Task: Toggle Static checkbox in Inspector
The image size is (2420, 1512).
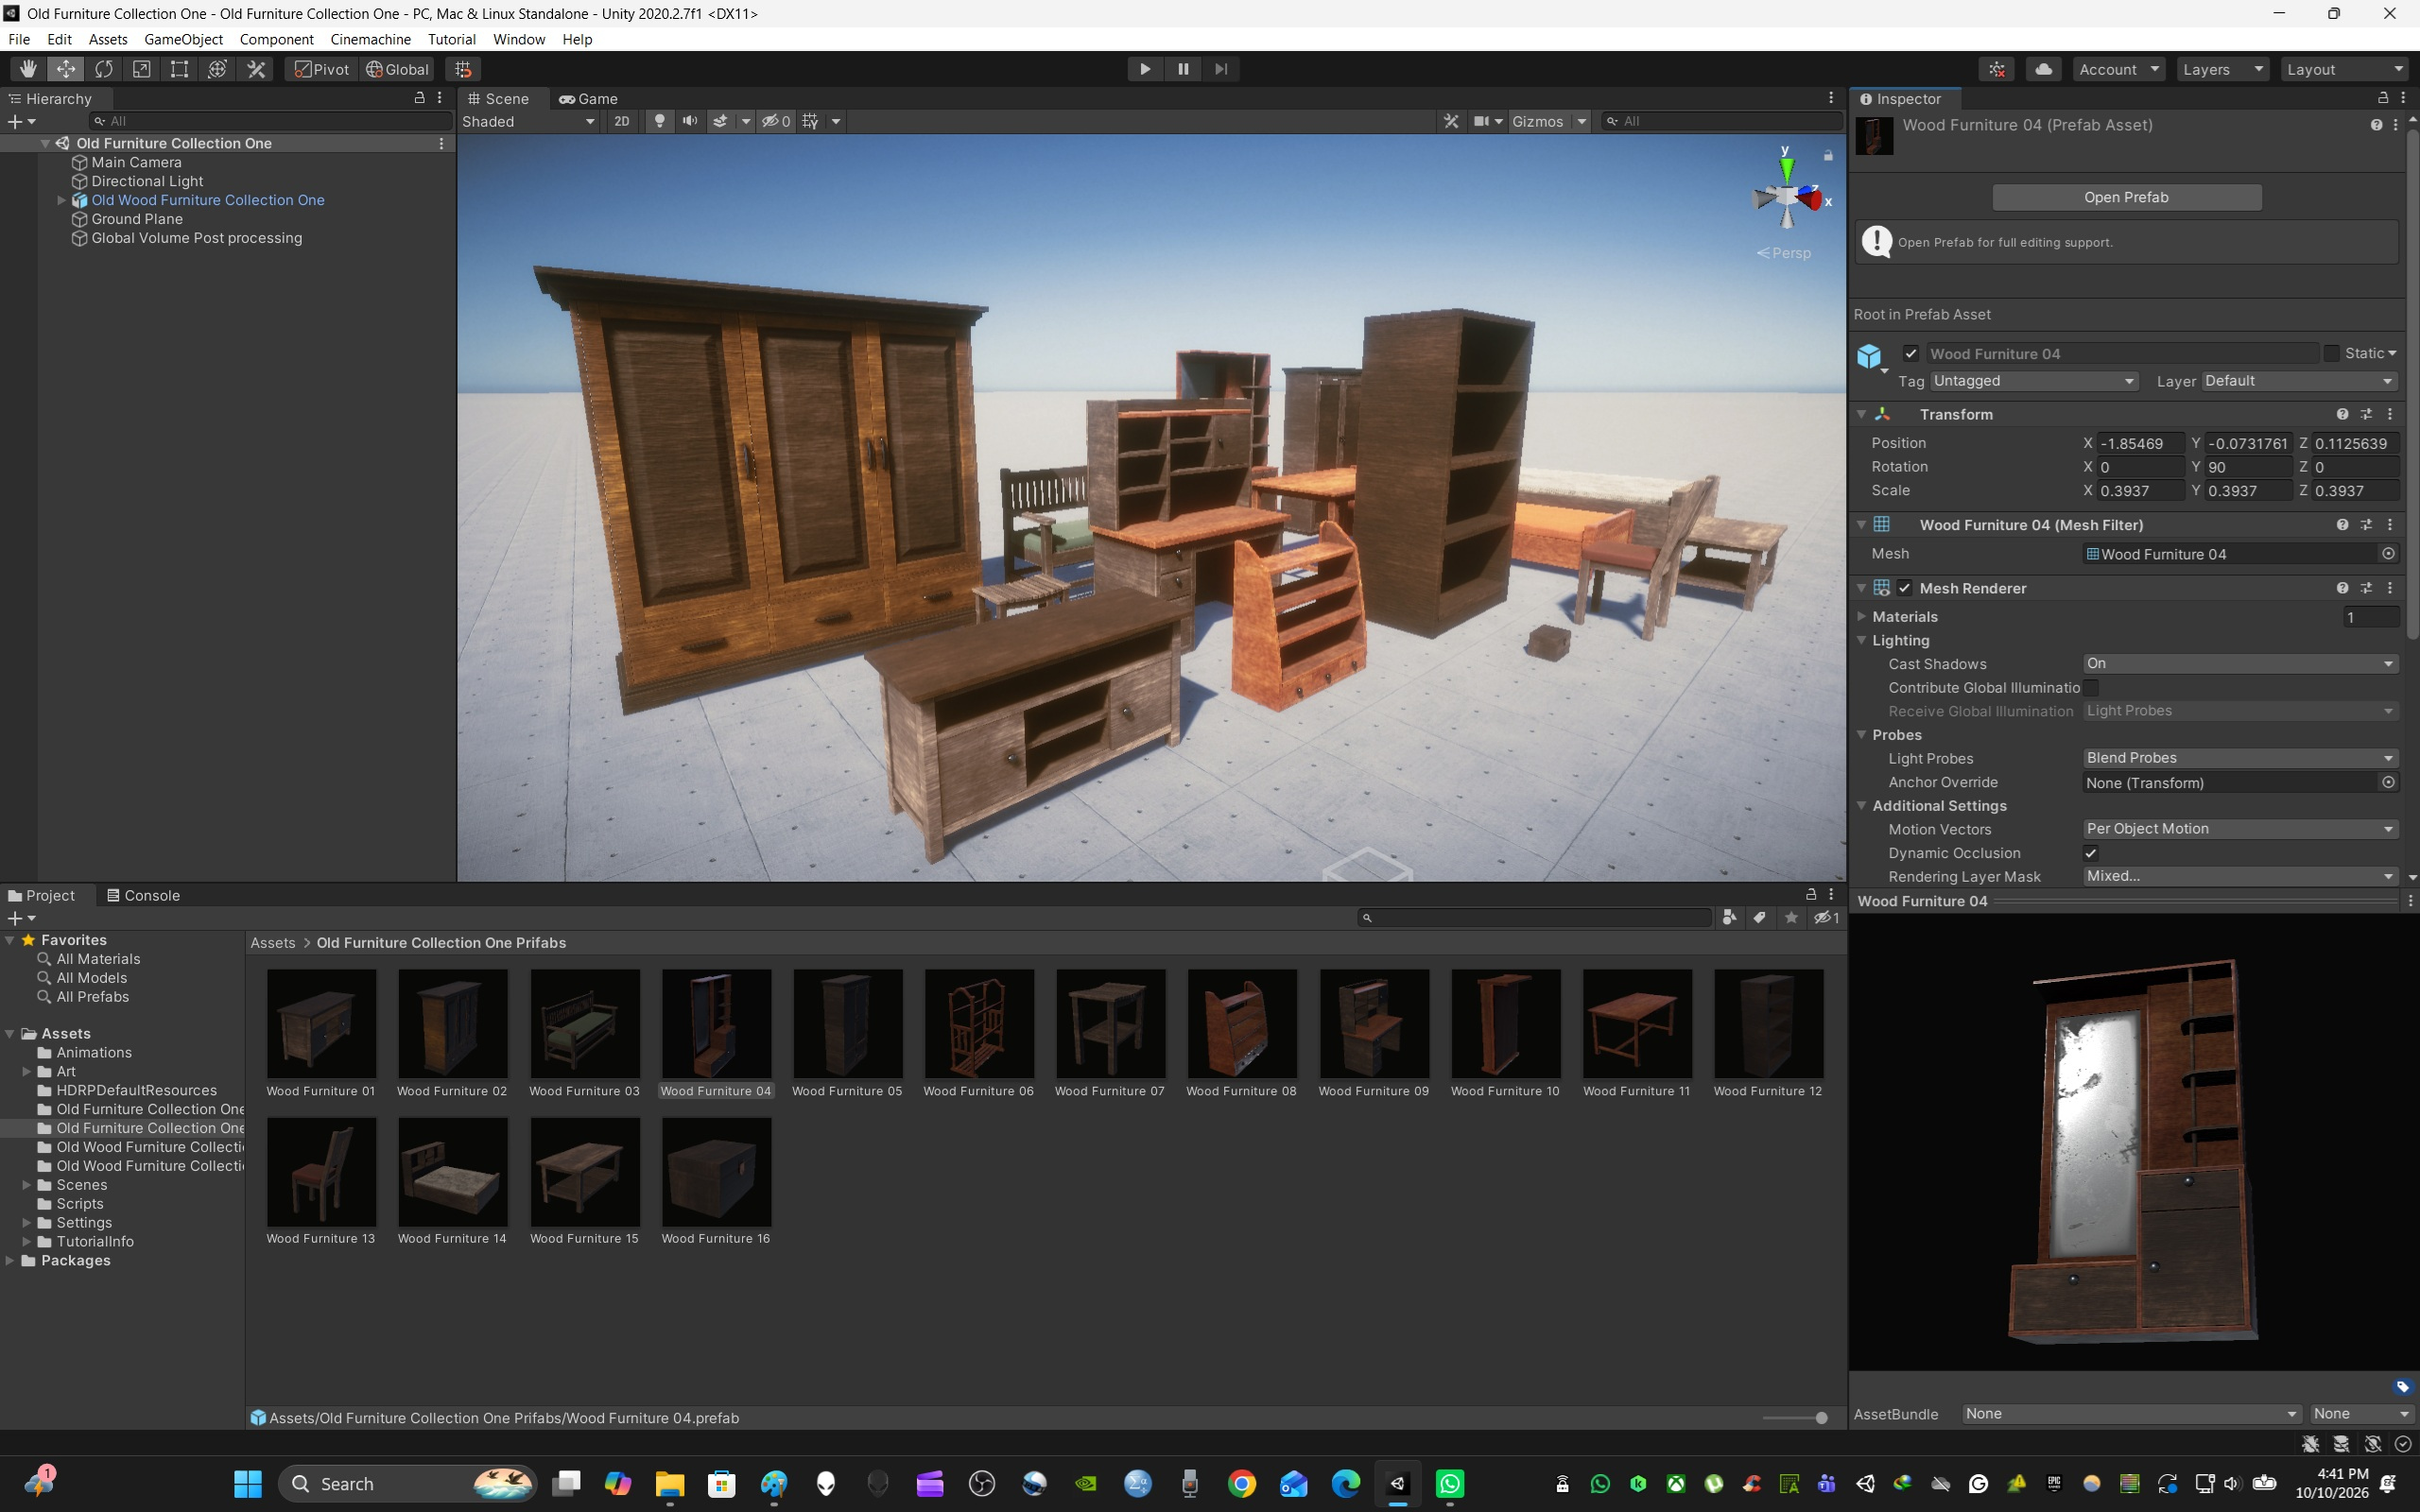Action: pyautogui.click(x=2331, y=354)
